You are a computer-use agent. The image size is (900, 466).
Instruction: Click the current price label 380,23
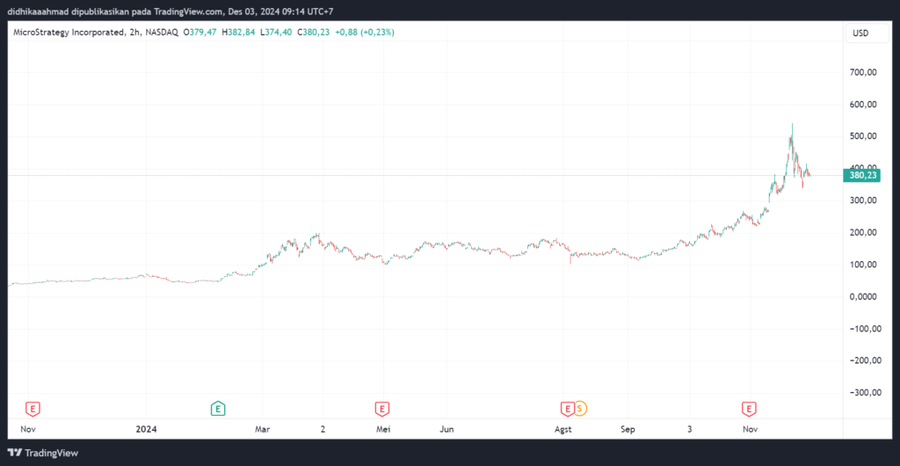pyautogui.click(x=861, y=175)
